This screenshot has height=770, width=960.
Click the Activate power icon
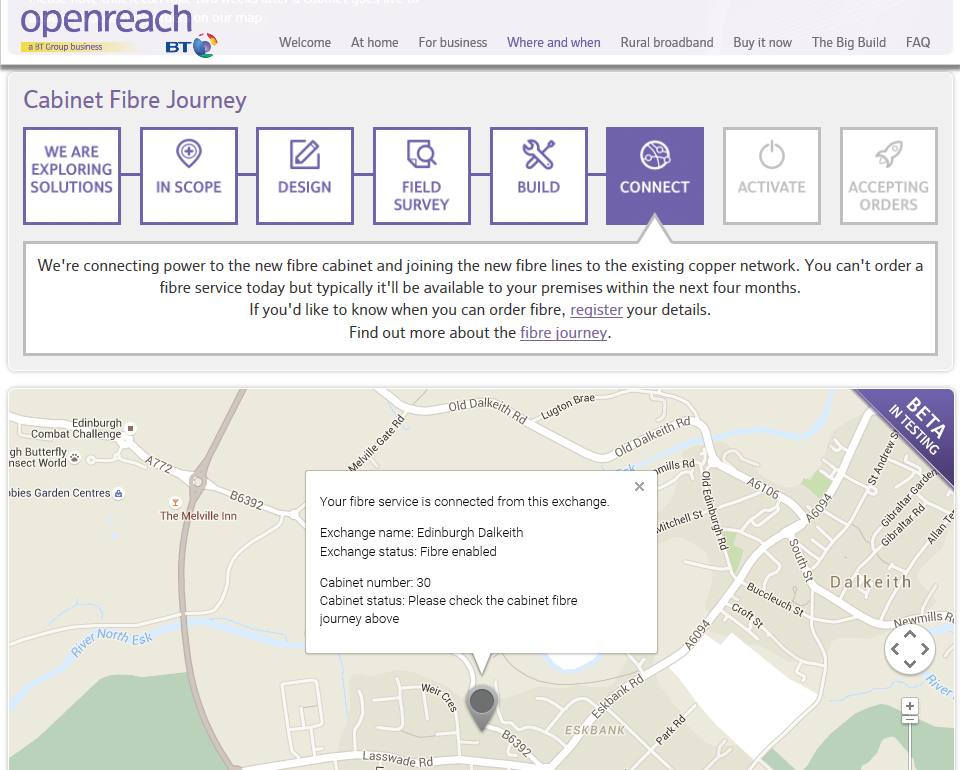(771, 155)
